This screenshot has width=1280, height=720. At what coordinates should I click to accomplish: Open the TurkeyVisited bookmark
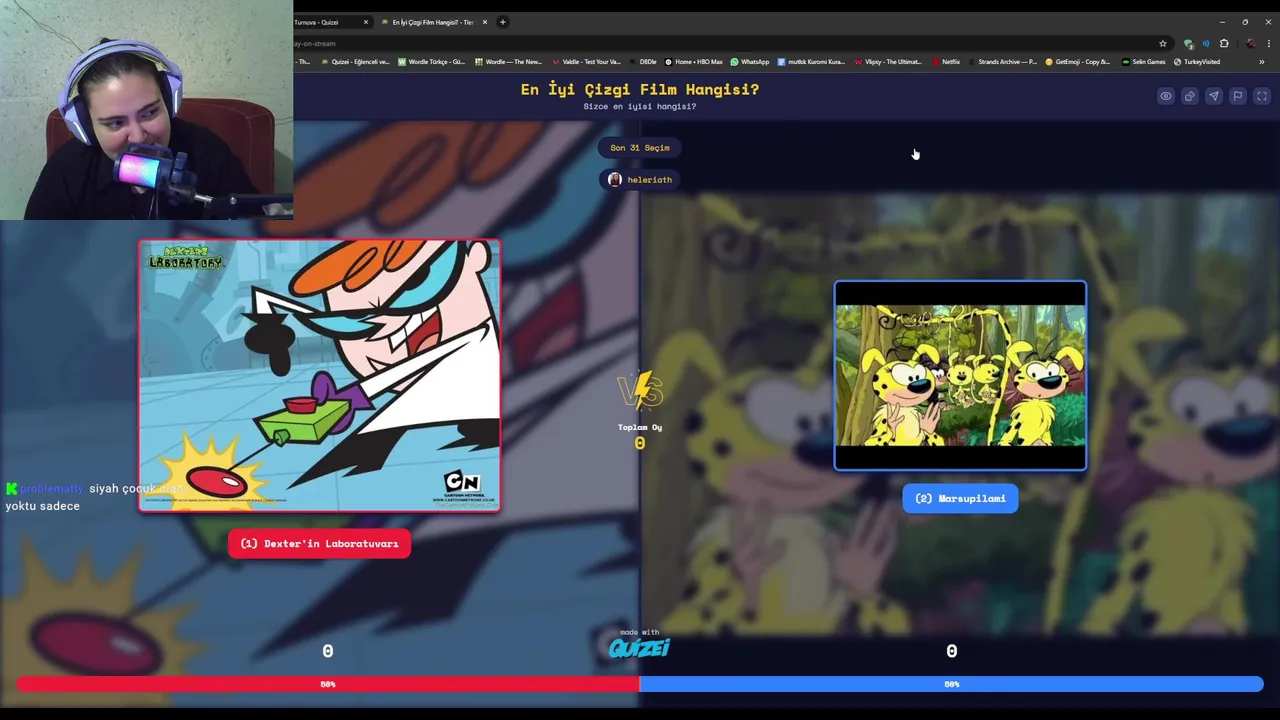coord(1197,62)
